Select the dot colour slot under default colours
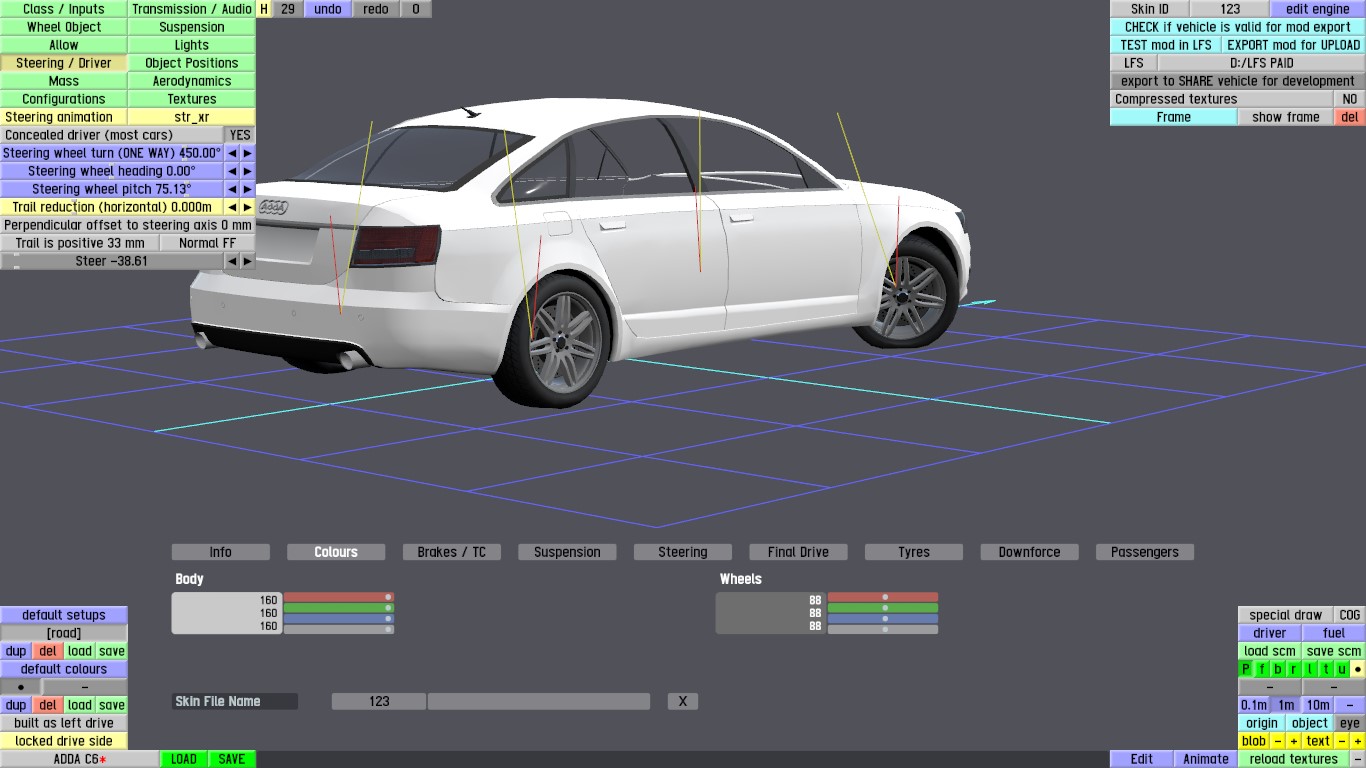Screen dimensions: 1366x768 [x=21, y=687]
